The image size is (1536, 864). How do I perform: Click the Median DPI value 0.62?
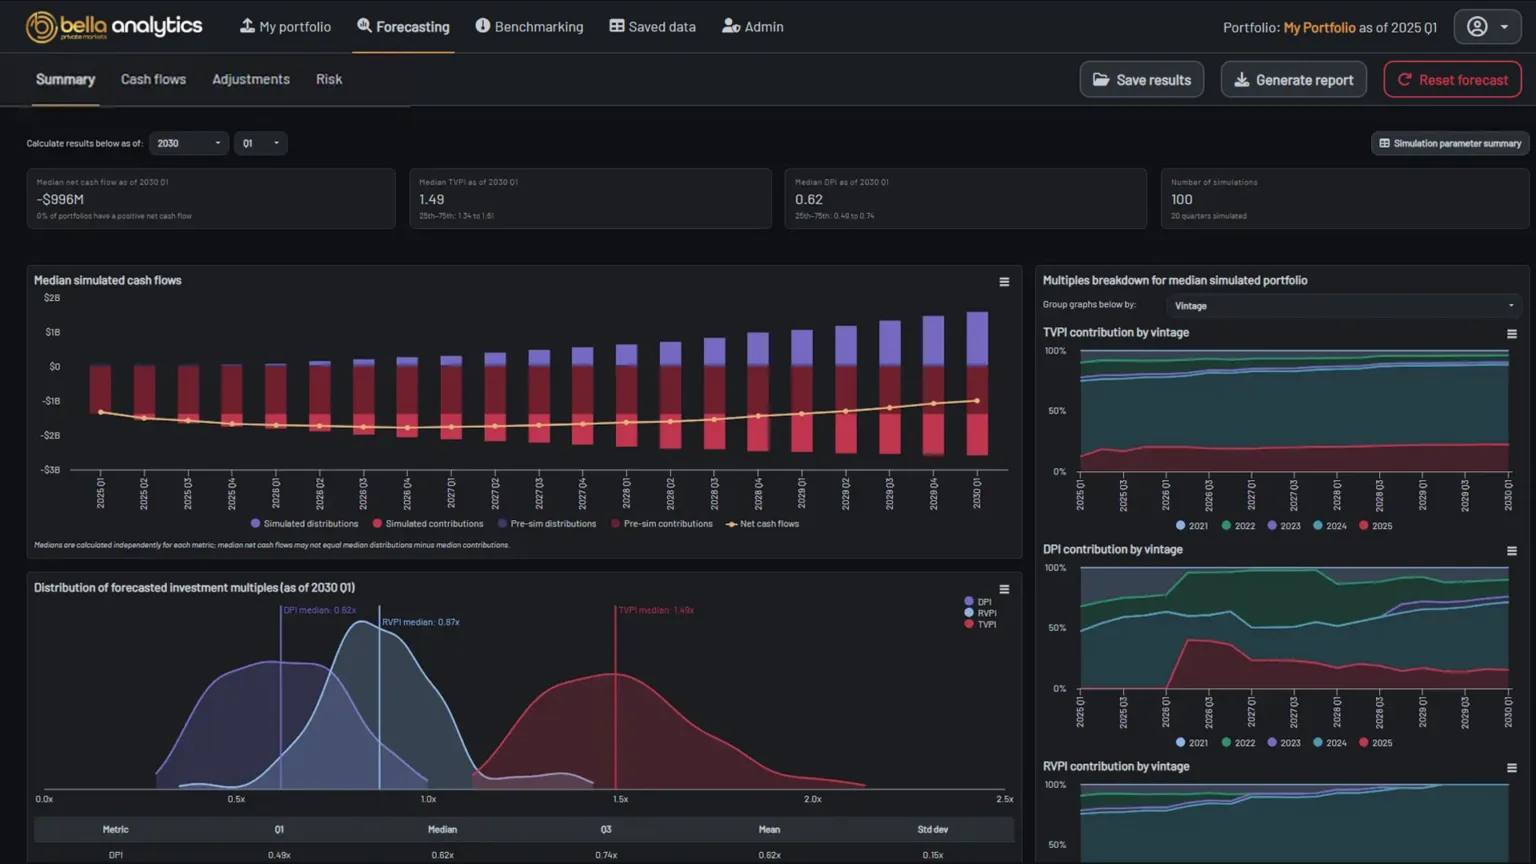pyautogui.click(x=808, y=199)
